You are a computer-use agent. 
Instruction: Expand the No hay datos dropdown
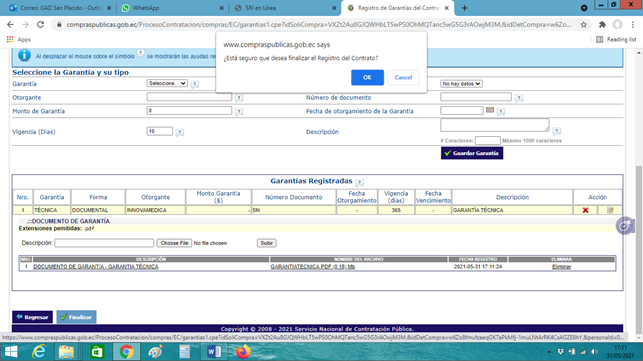click(461, 84)
